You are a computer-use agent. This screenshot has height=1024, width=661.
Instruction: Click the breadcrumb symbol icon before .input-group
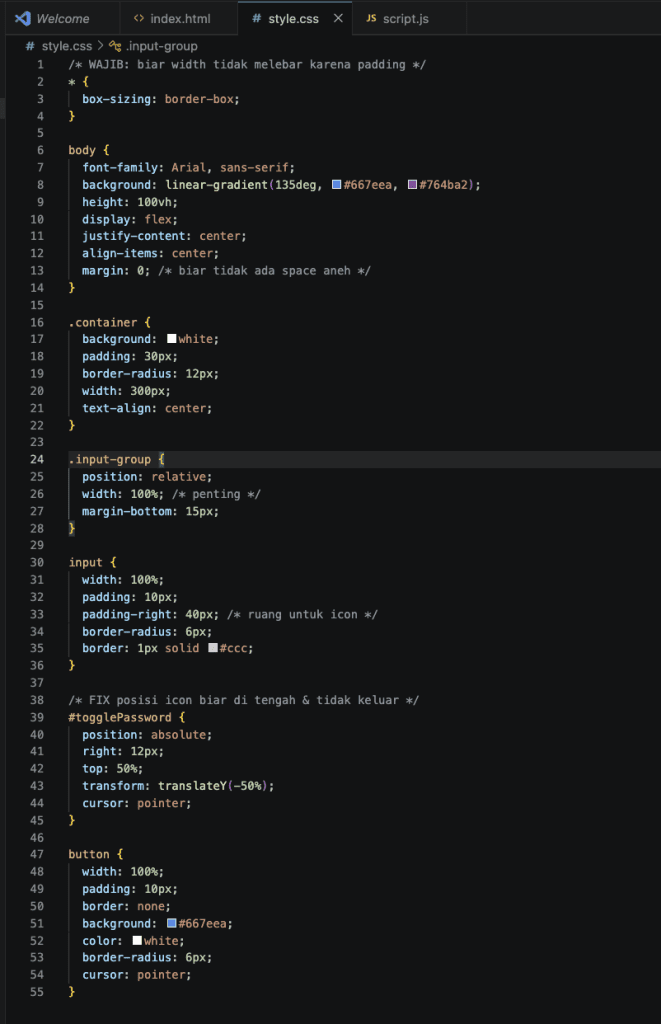[115, 46]
